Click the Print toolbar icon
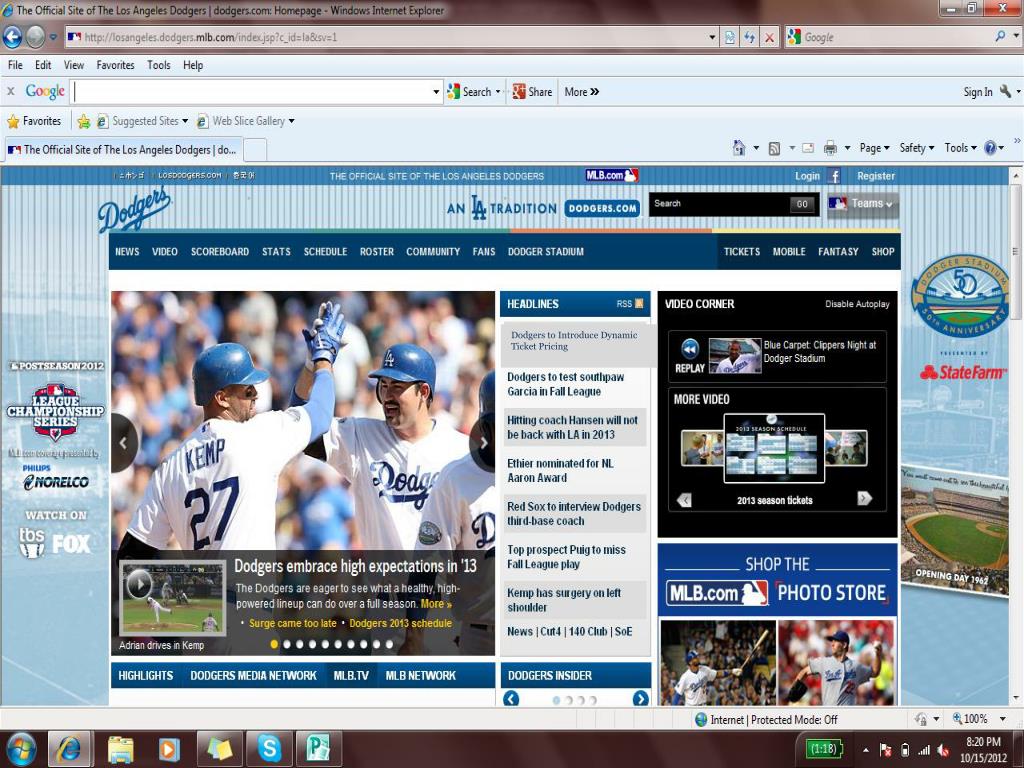Viewport: 1024px width, 768px height. 830,148
